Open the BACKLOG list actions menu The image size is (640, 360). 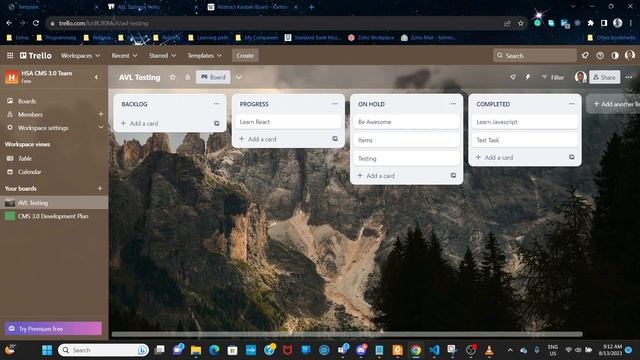pos(216,104)
